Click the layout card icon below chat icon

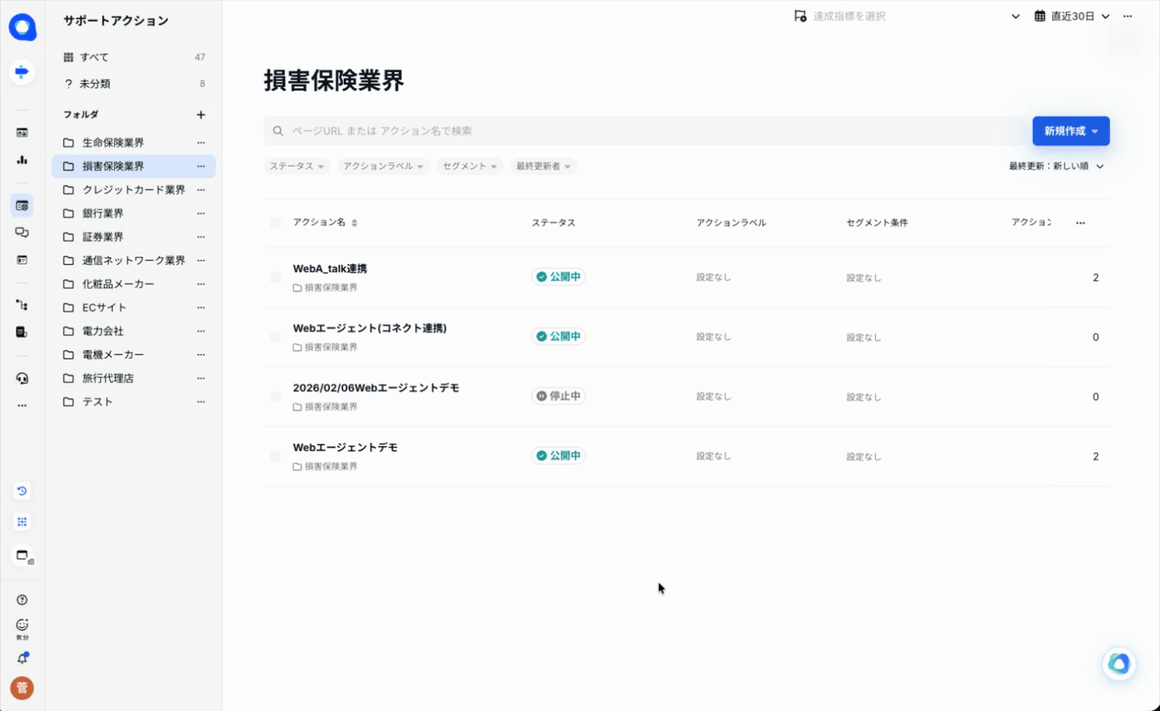[x=22, y=260]
